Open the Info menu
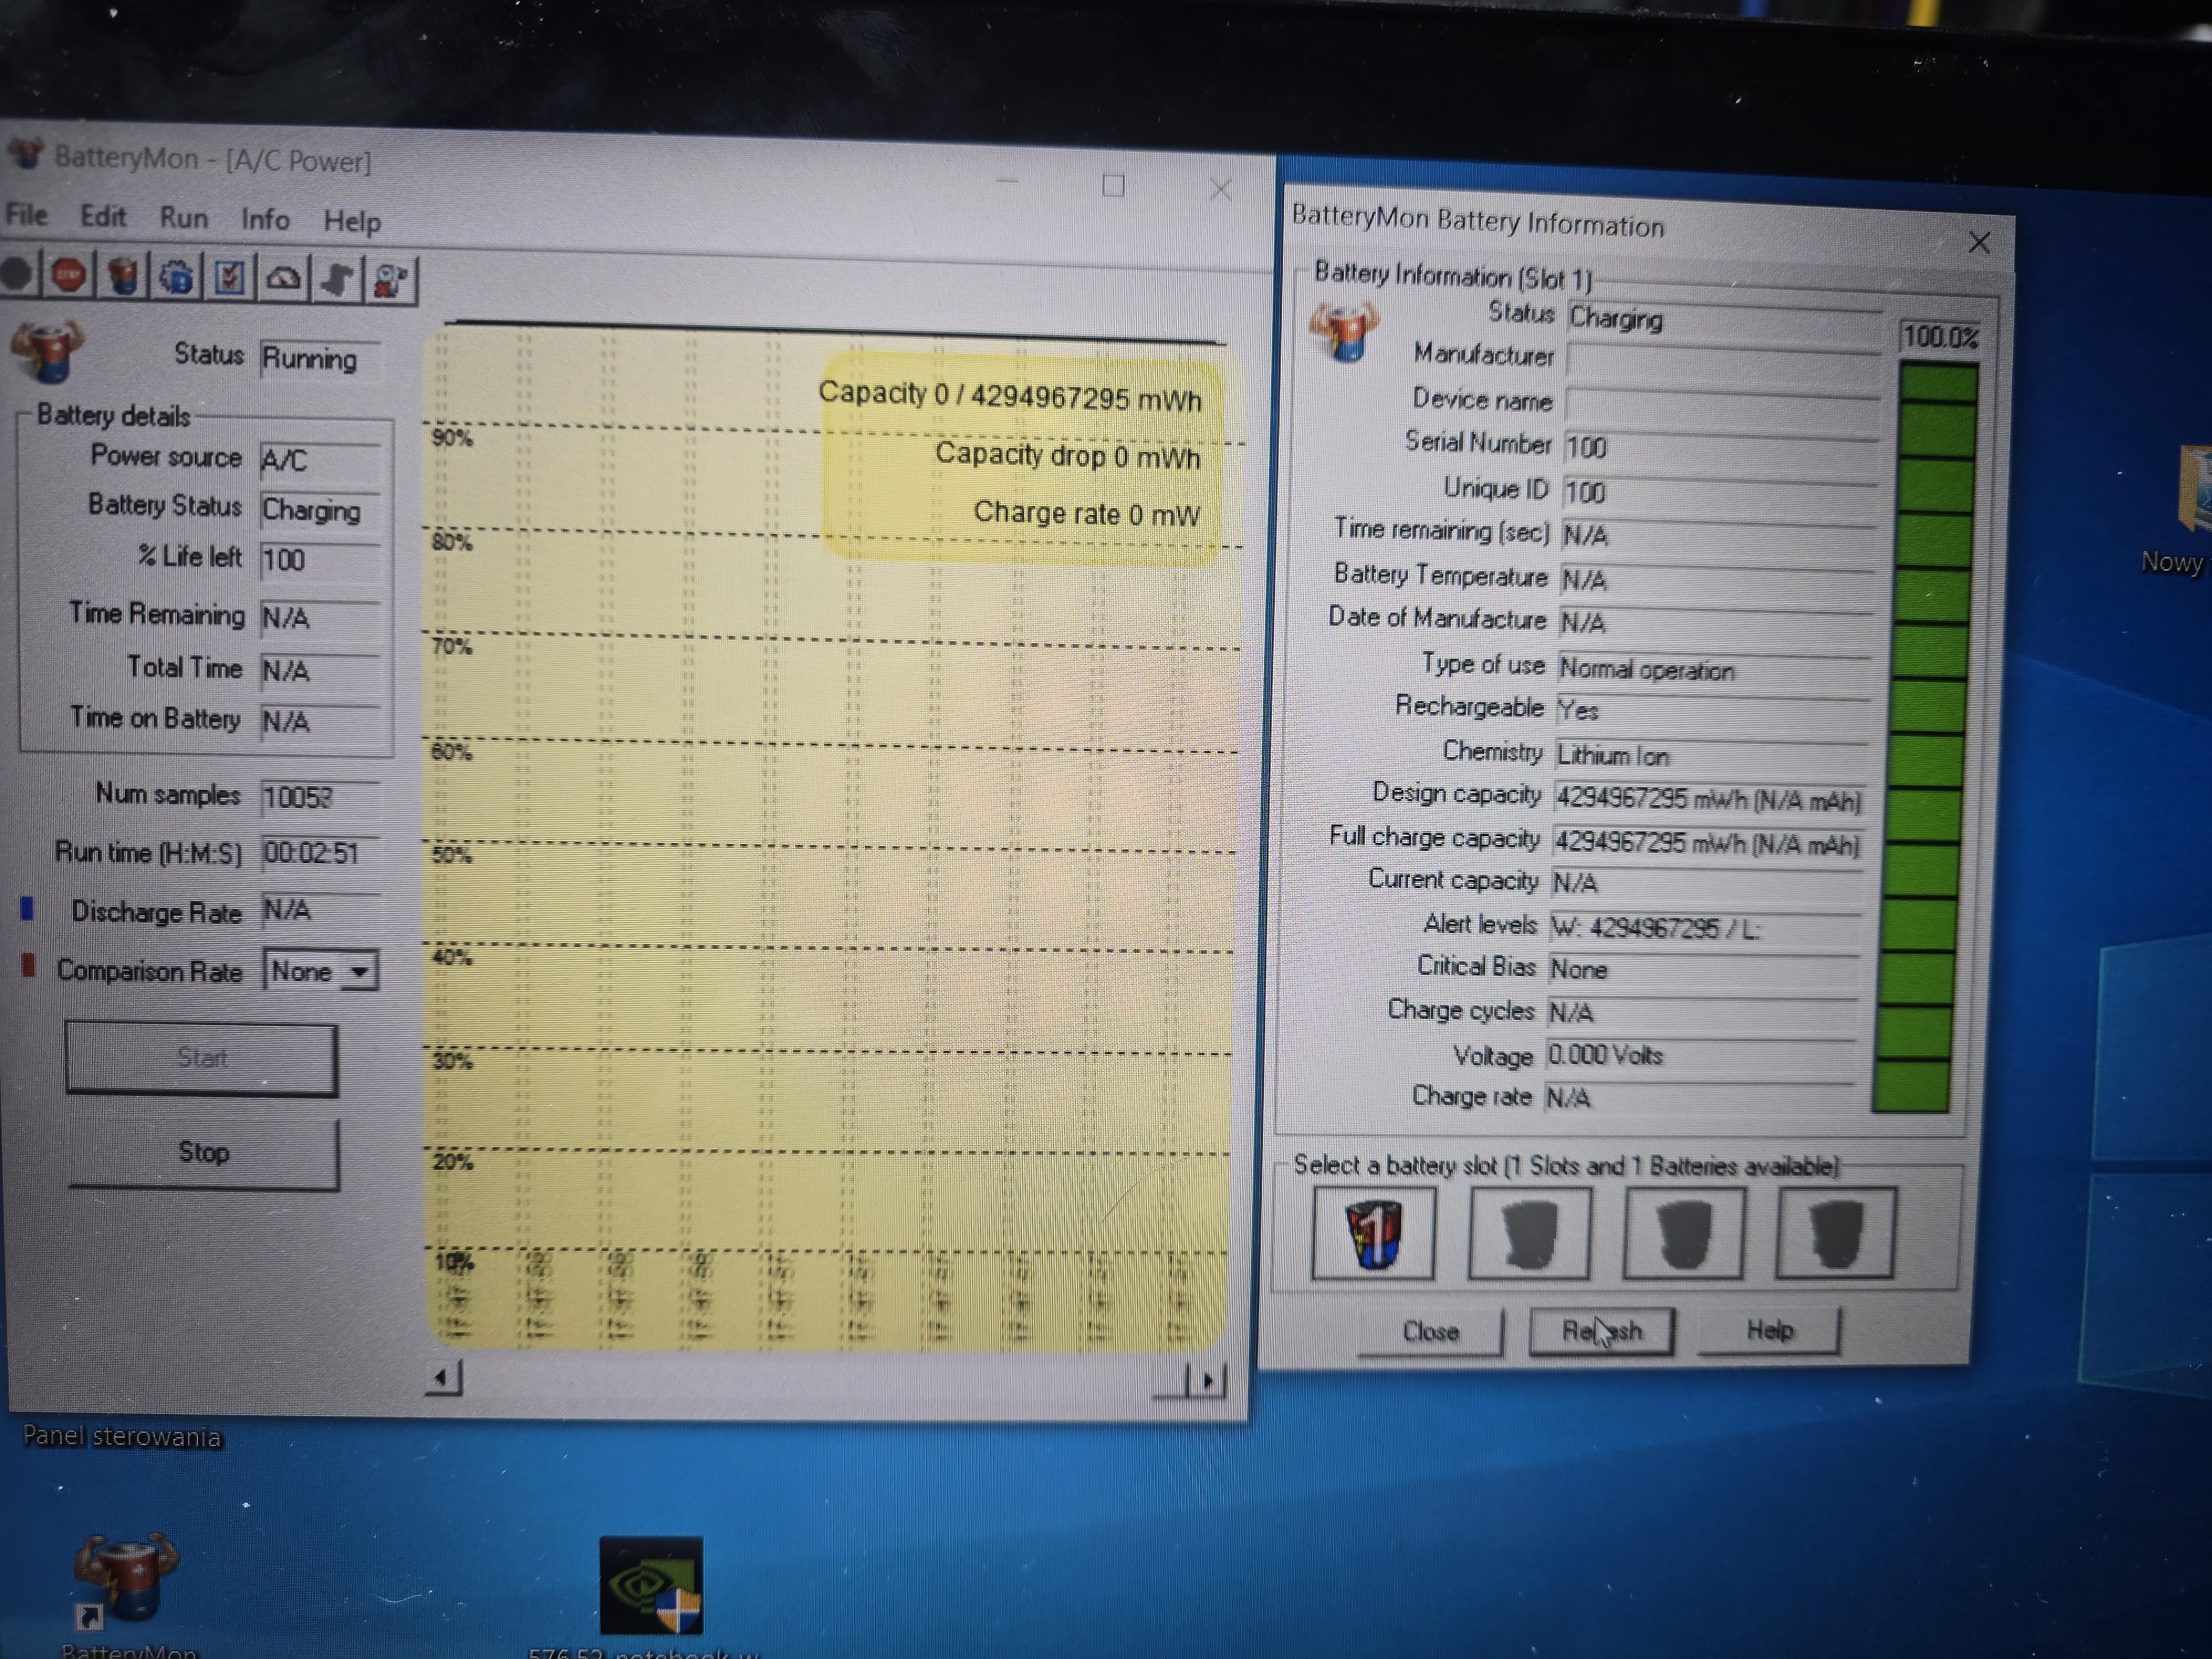 point(265,219)
